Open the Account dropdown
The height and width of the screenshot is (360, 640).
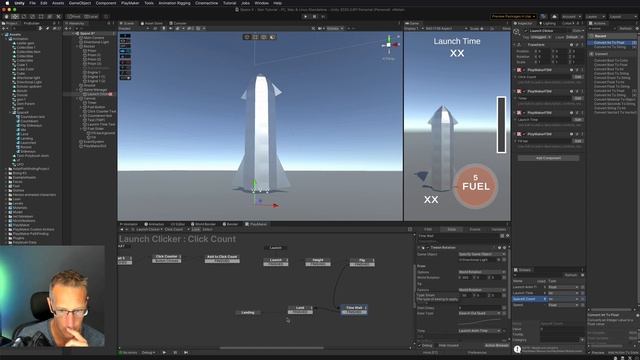571,17
